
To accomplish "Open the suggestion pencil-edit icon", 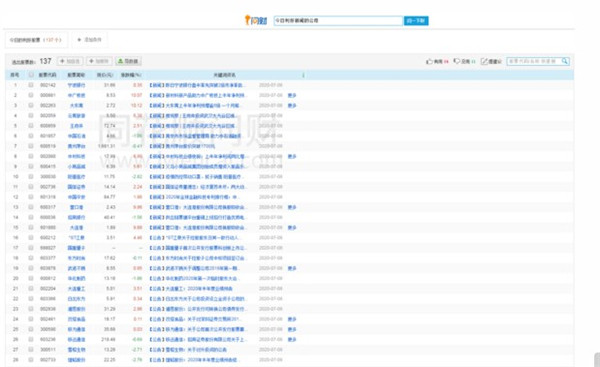I will (484, 61).
